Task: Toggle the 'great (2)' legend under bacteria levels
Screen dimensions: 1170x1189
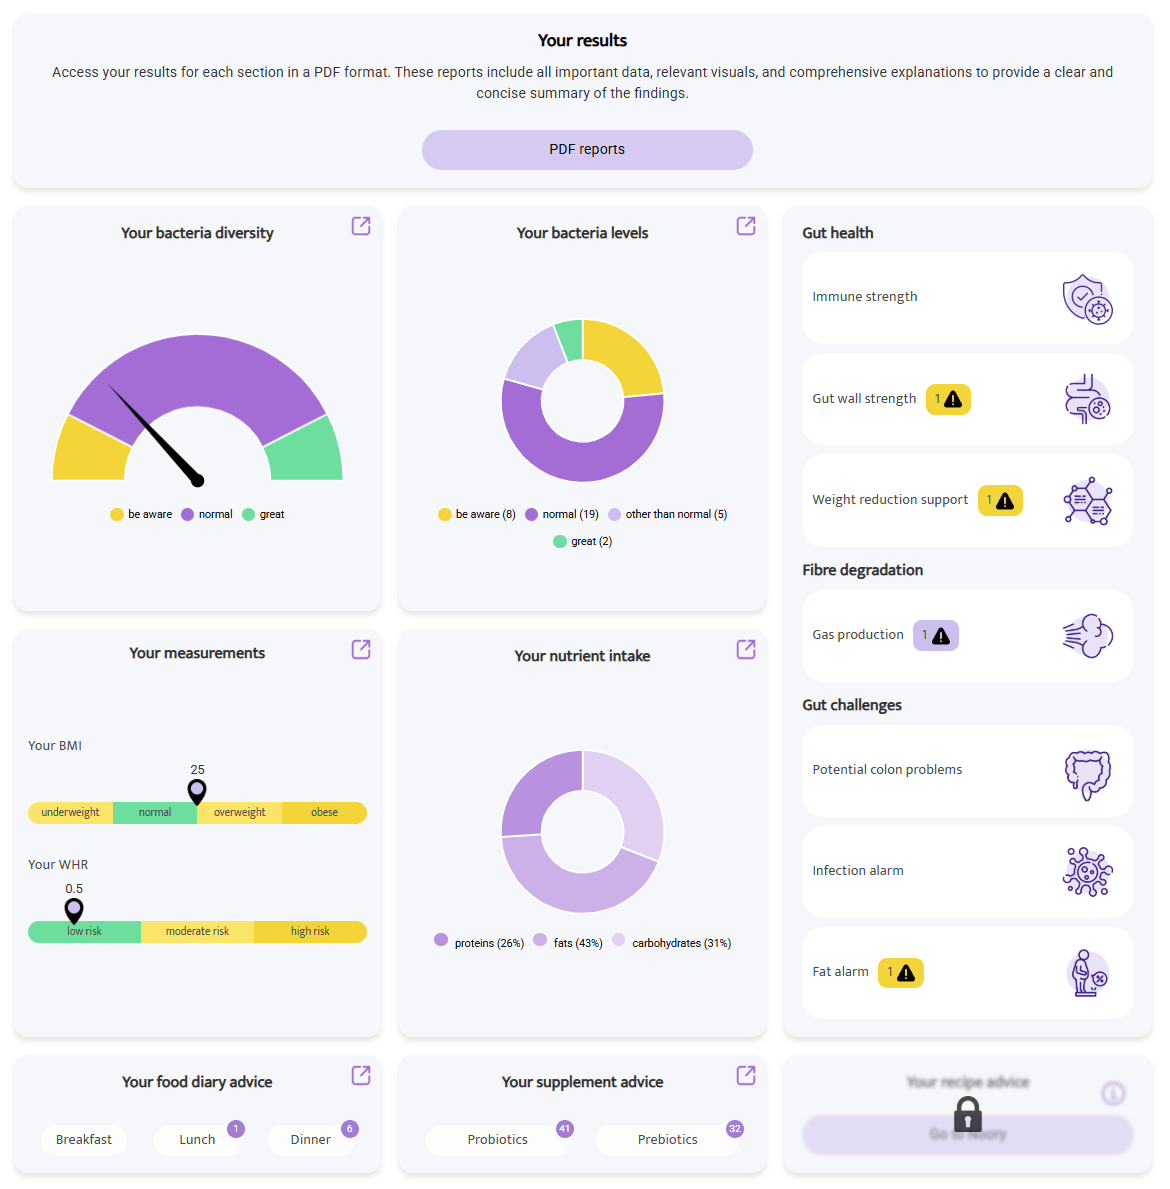Action: tap(583, 541)
